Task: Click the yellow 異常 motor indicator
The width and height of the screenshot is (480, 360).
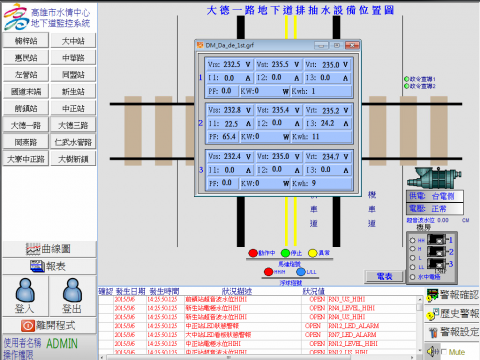Action: 312,253
